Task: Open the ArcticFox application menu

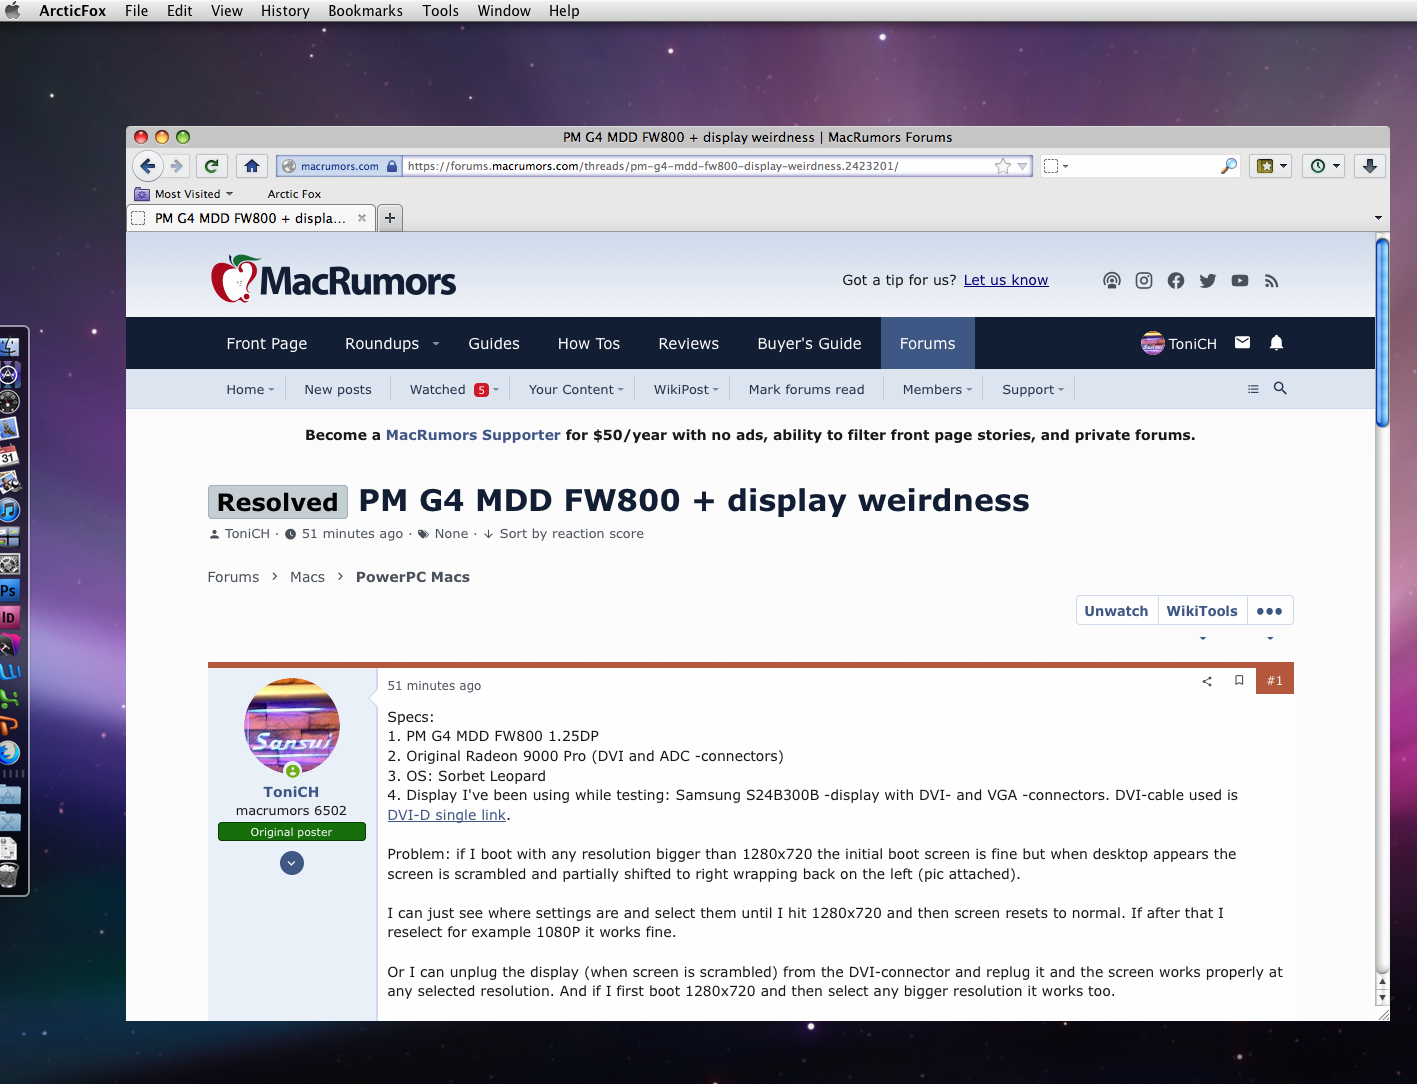Action: 72,11
